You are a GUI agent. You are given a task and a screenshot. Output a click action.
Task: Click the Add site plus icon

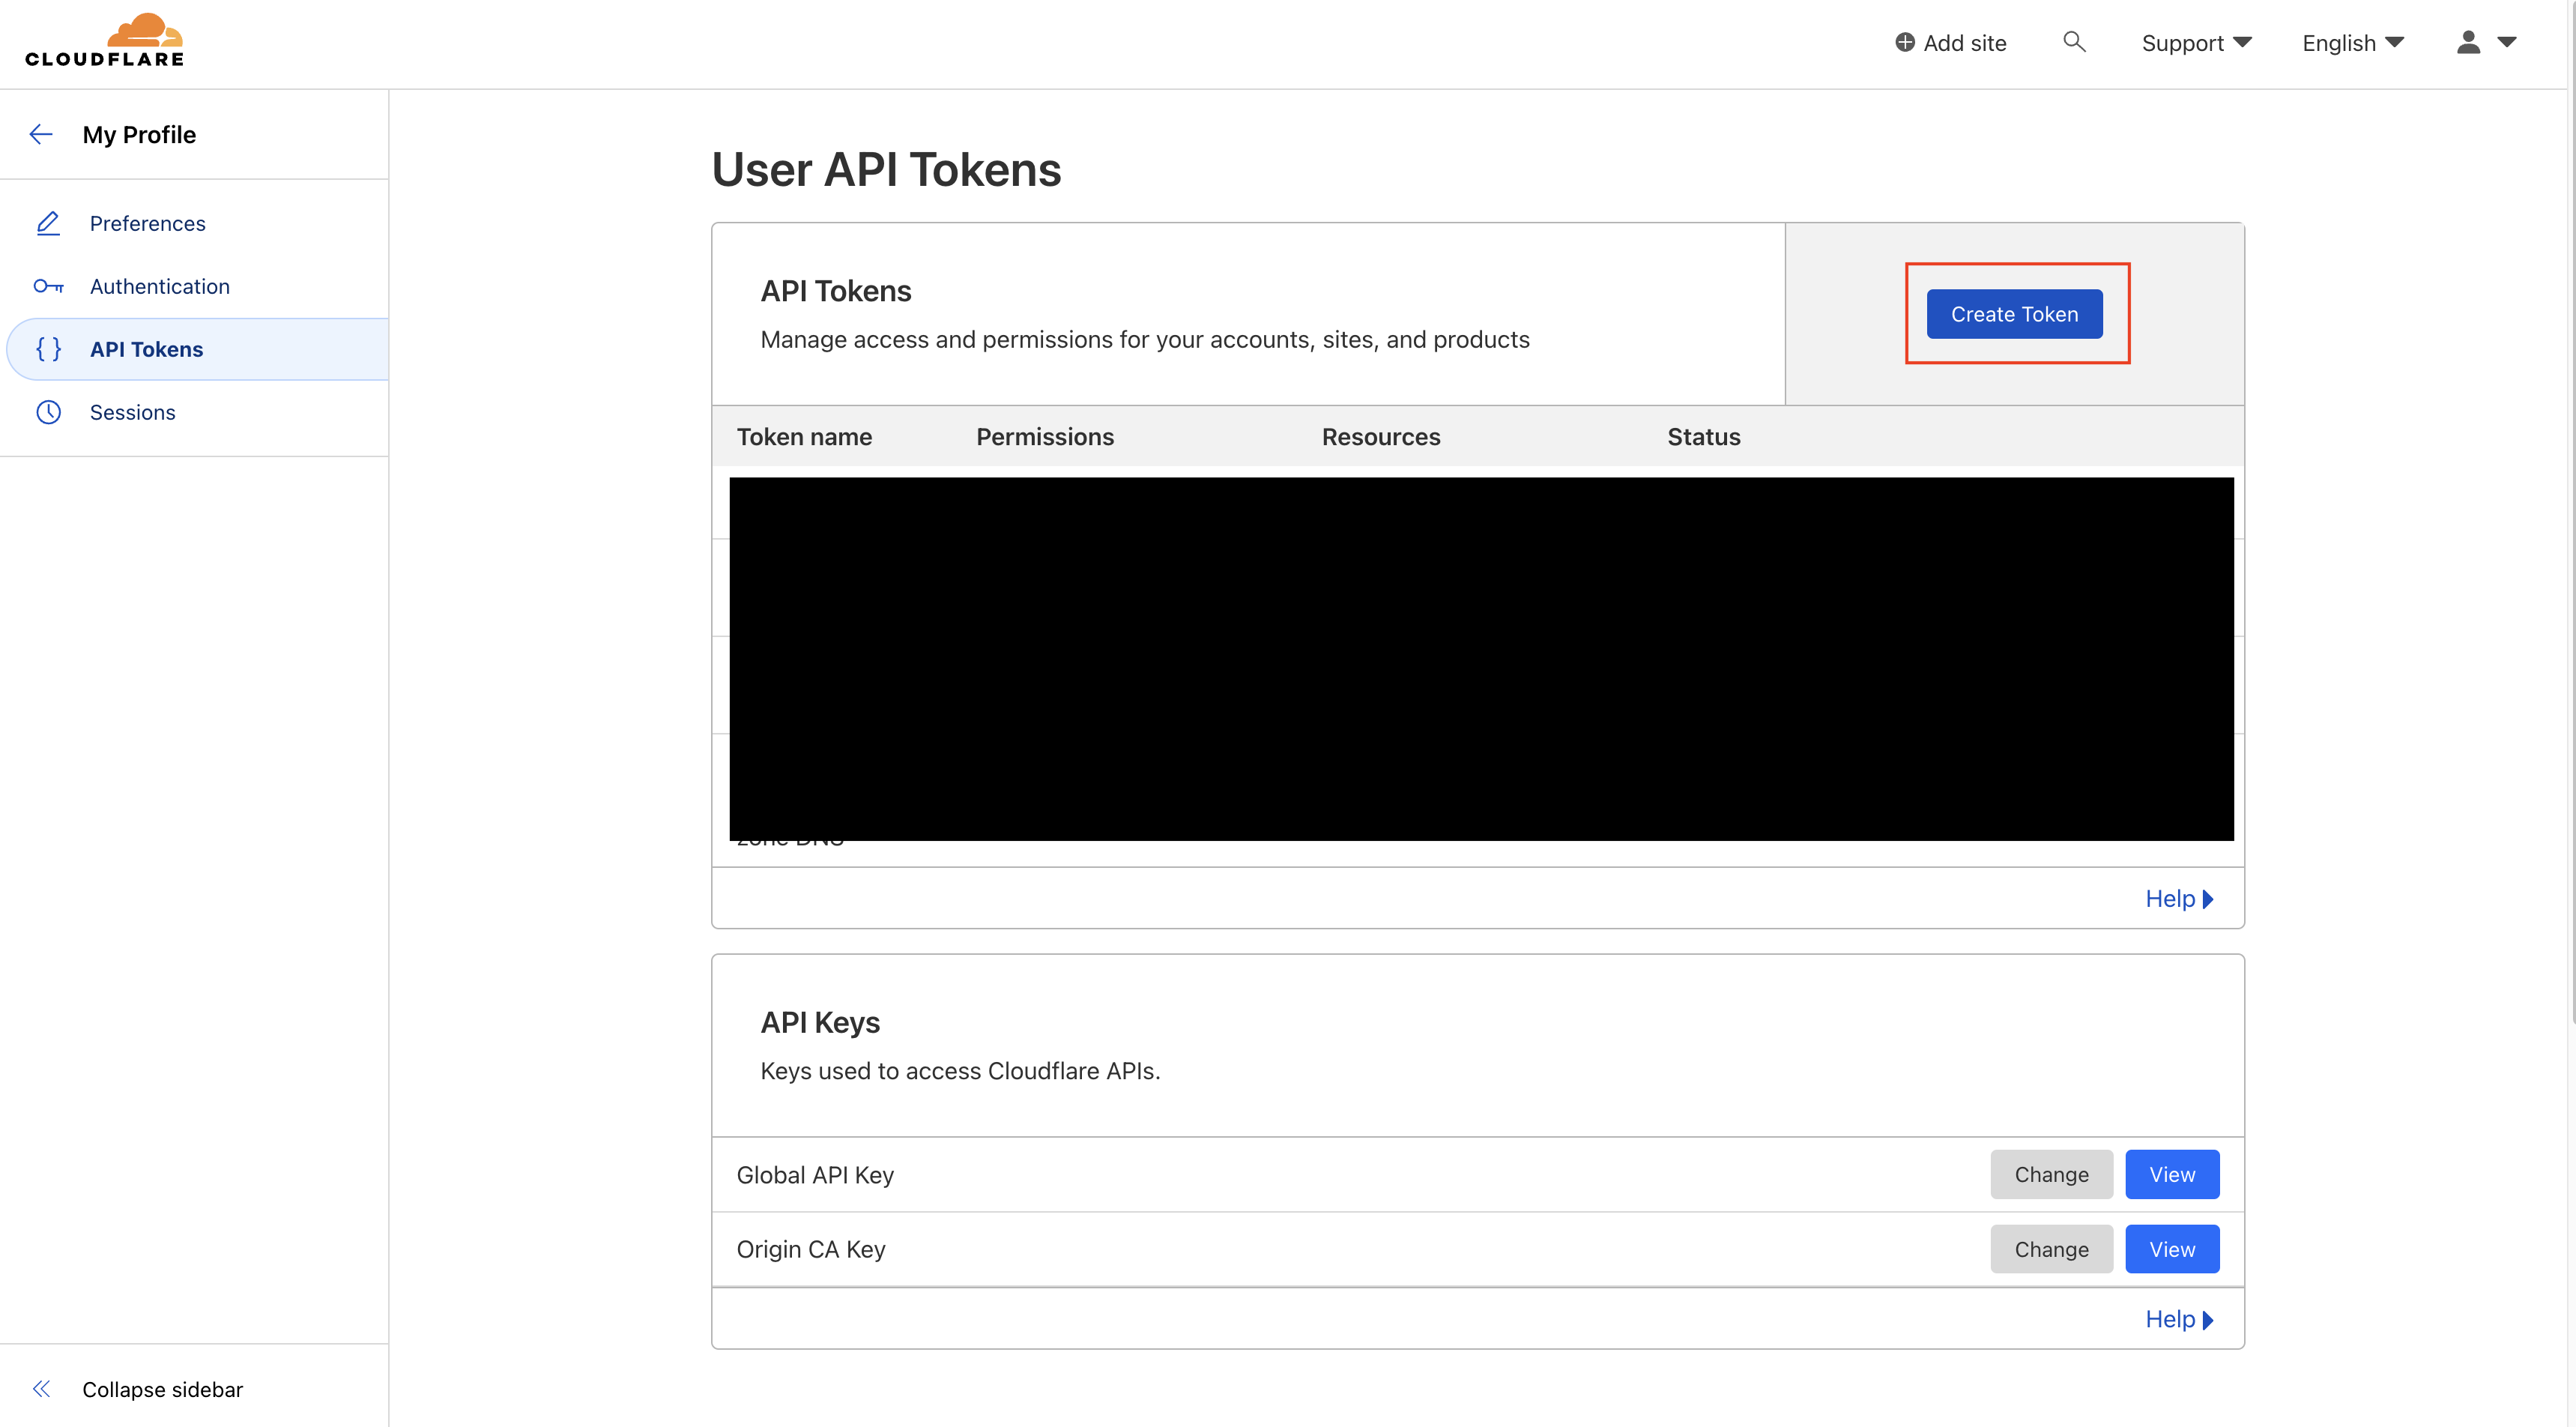click(x=1904, y=43)
